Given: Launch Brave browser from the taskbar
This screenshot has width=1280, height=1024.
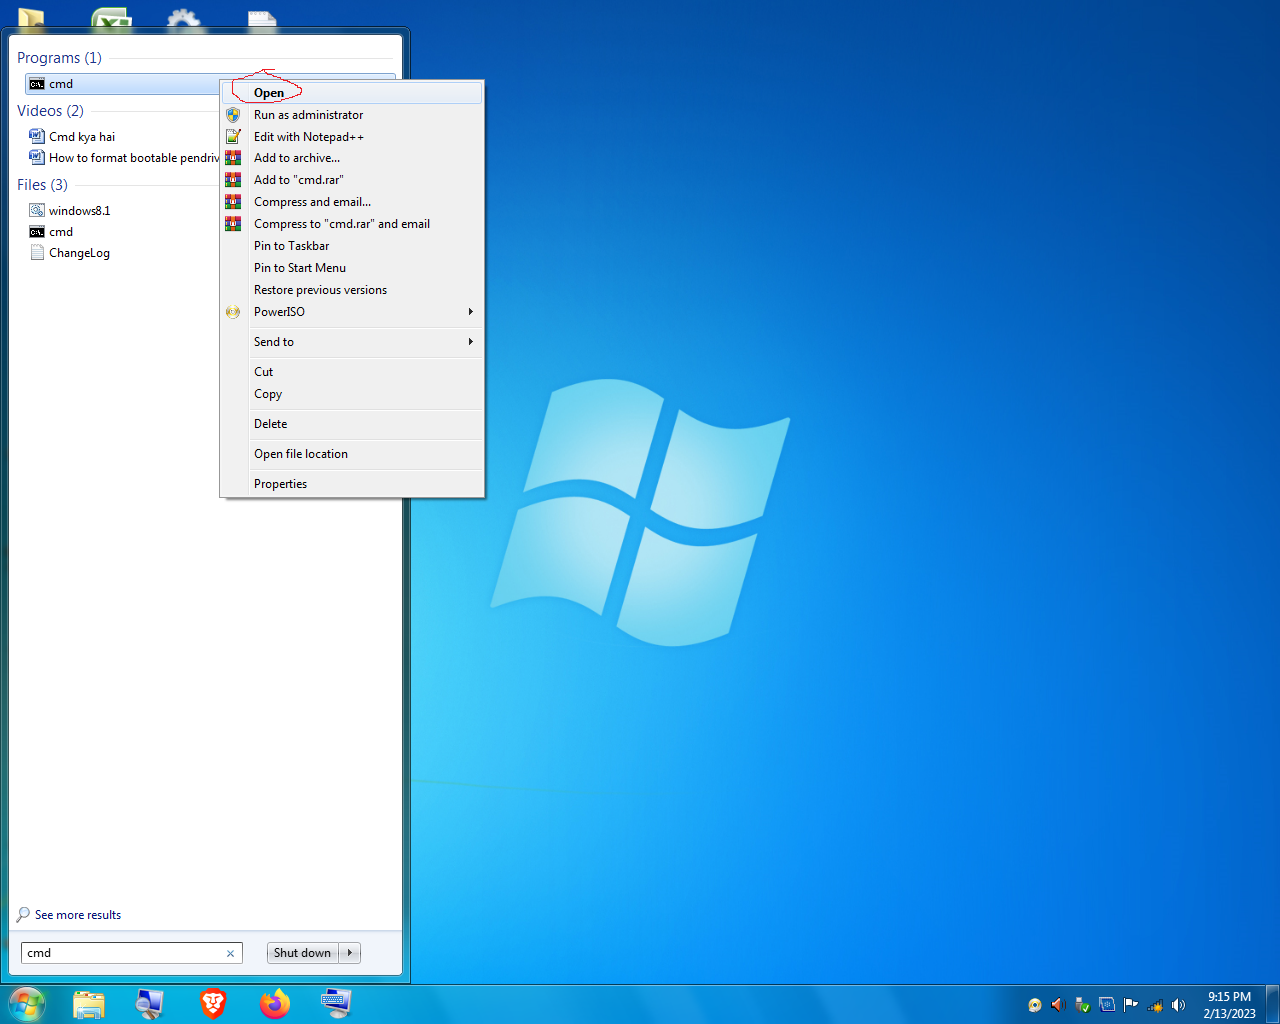Looking at the screenshot, I should [212, 1004].
